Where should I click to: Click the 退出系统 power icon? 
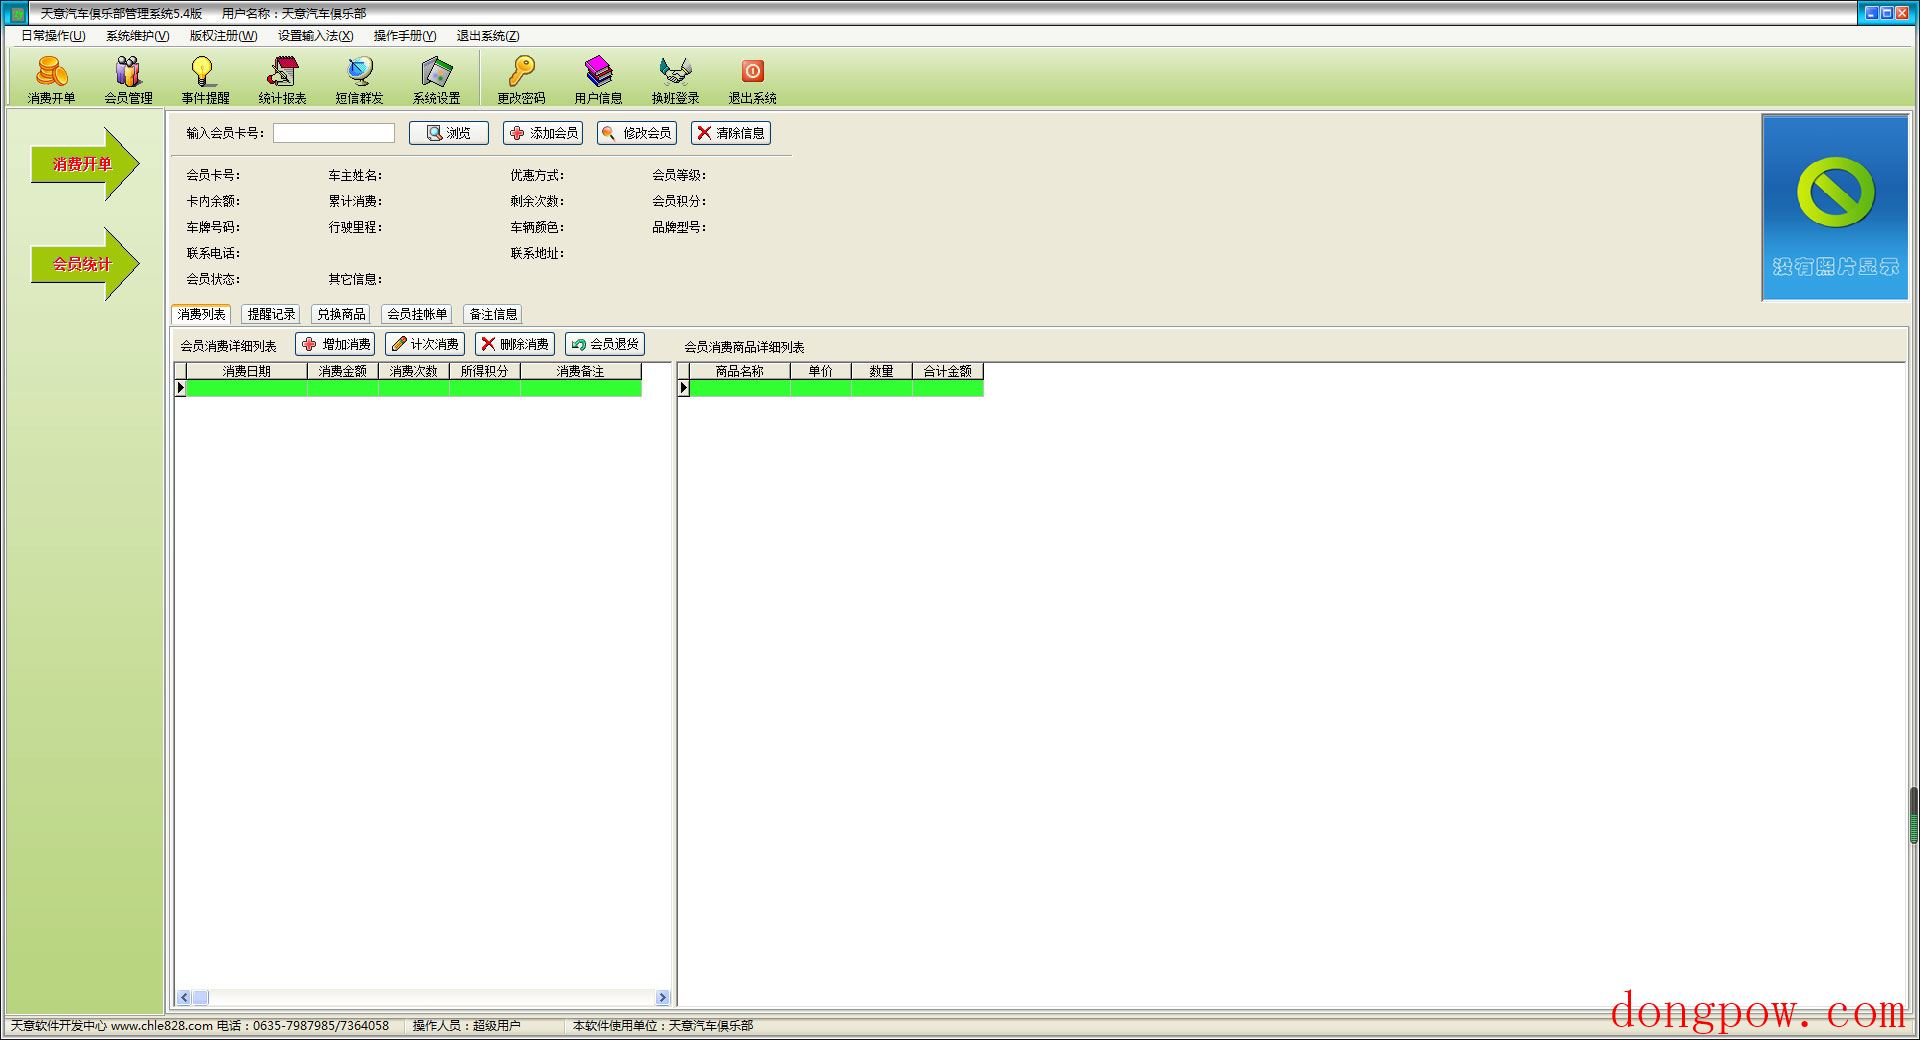click(752, 79)
